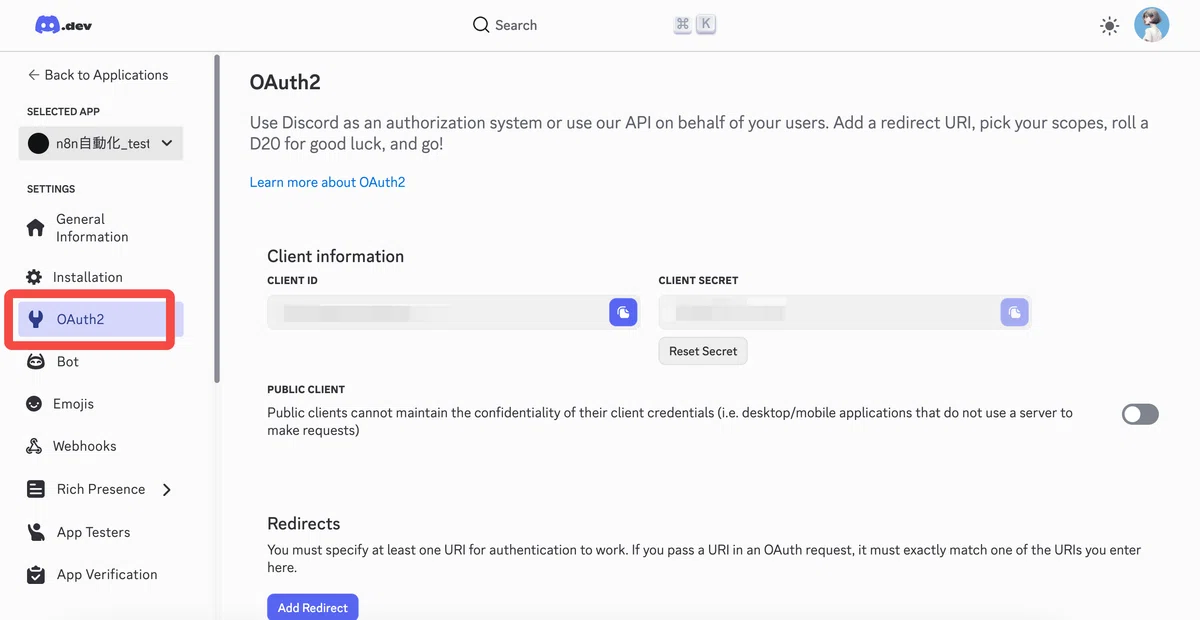Viewport: 1200px width, 620px height.
Task: Click the back arrow beside Back to Applications
Action: 33,75
